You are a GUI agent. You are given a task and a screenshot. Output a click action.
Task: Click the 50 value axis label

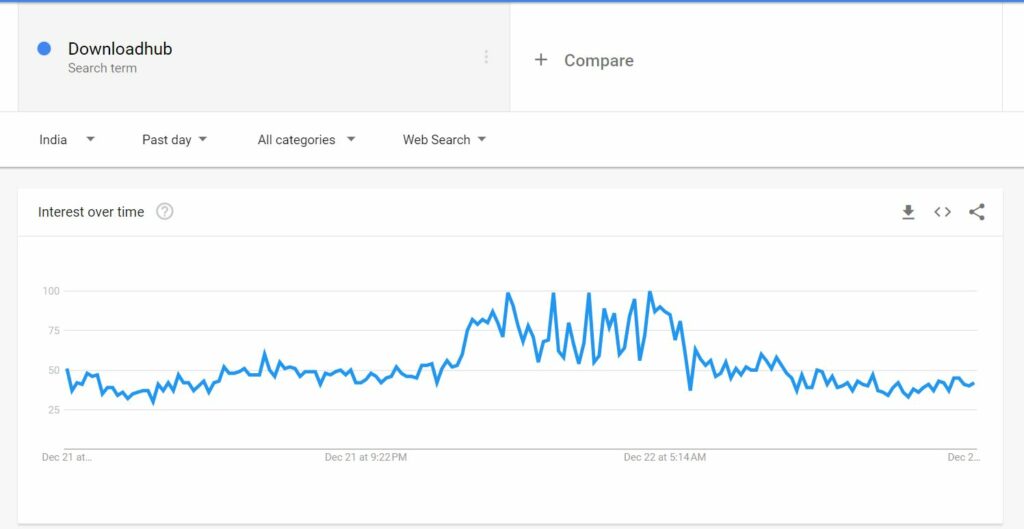pos(54,370)
